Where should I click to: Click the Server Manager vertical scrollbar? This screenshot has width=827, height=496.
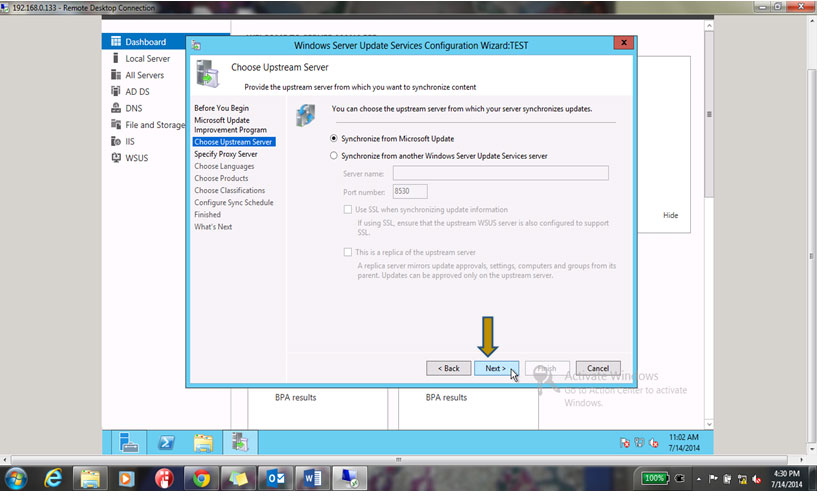(709, 114)
